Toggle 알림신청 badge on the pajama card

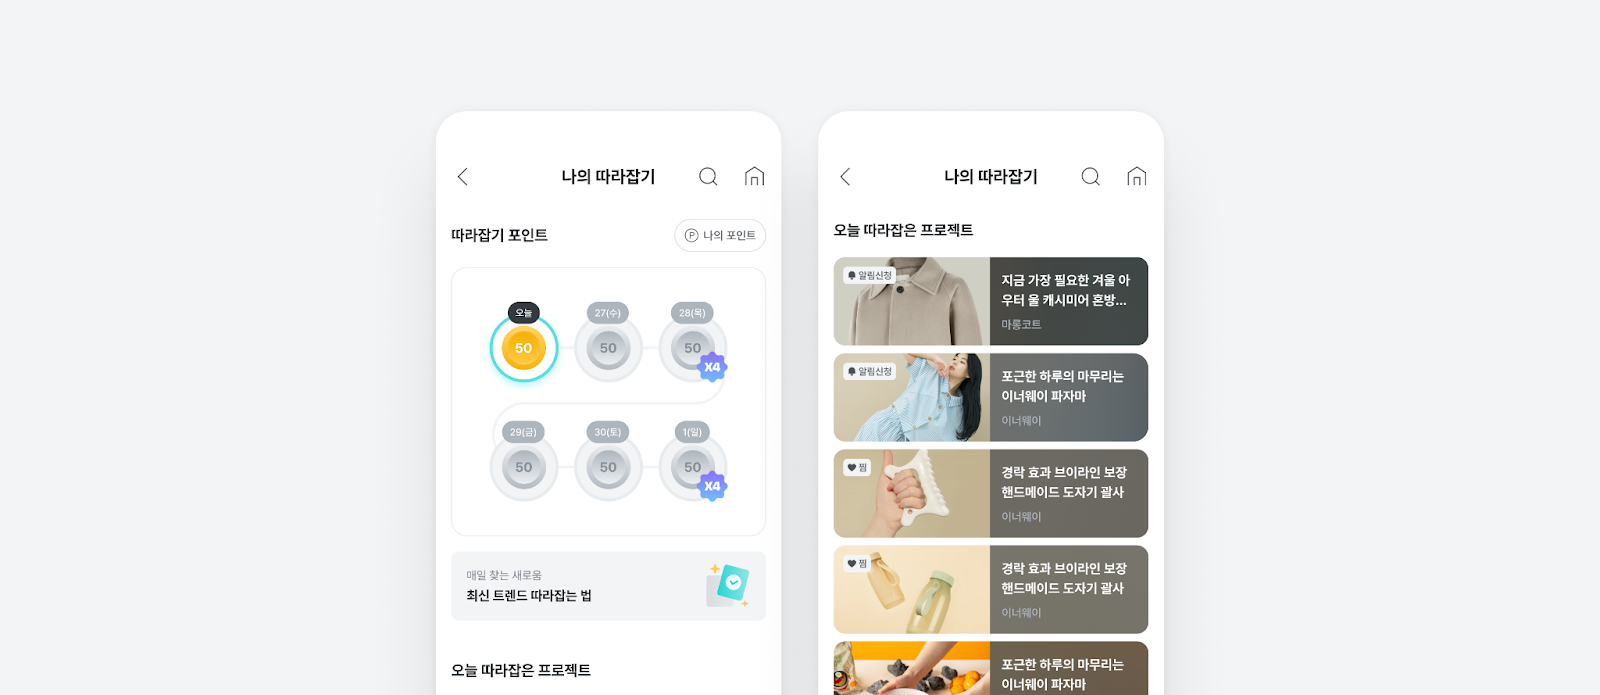pyautogui.click(x=870, y=371)
